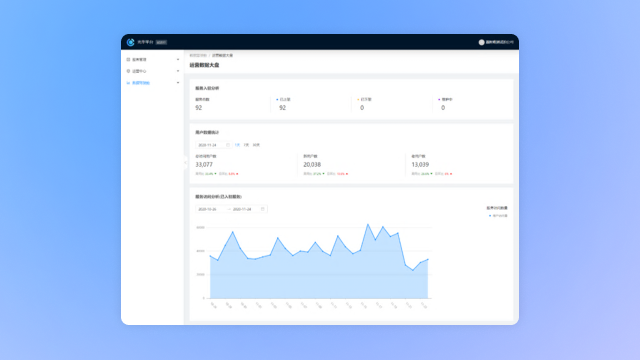Click the 0 value under yellow-dot label
Viewport: 640px width, 360px height.
(x=362, y=108)
